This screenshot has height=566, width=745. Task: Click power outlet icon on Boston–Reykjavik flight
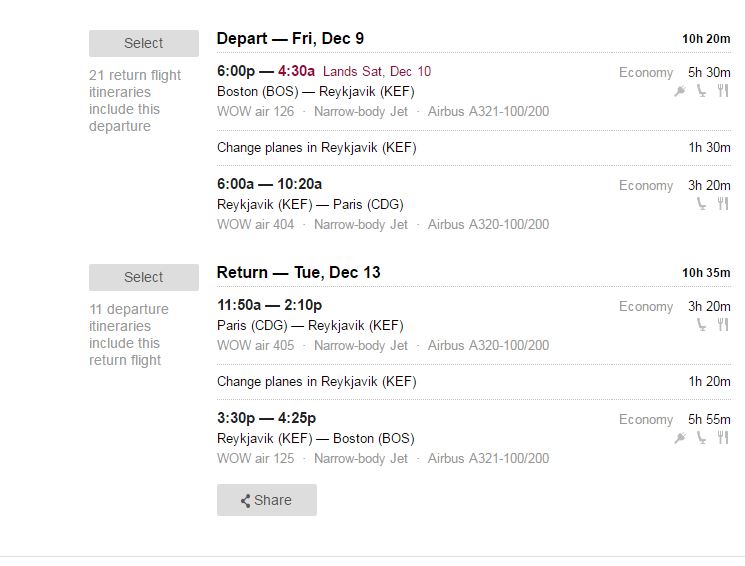[680, 90]
